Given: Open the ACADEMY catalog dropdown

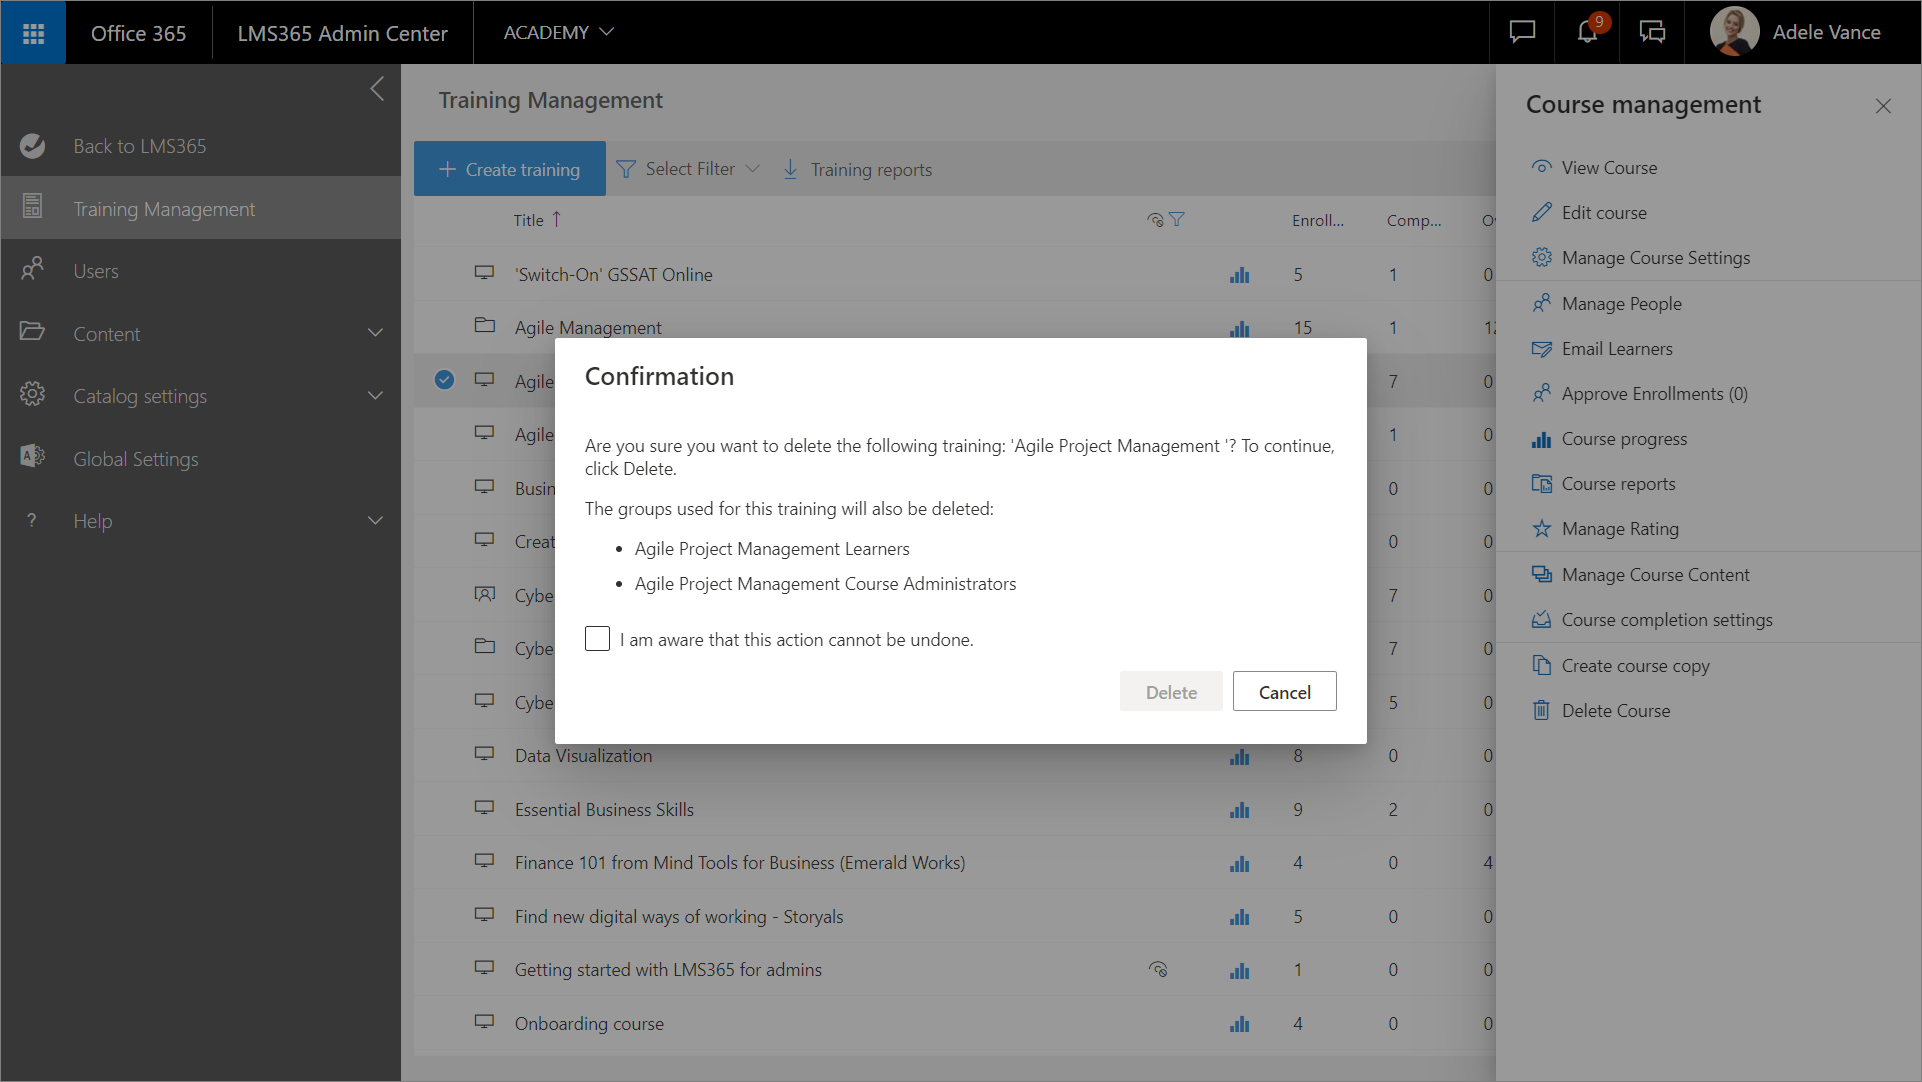Looking at the screenshot, I should pos(558,32).
